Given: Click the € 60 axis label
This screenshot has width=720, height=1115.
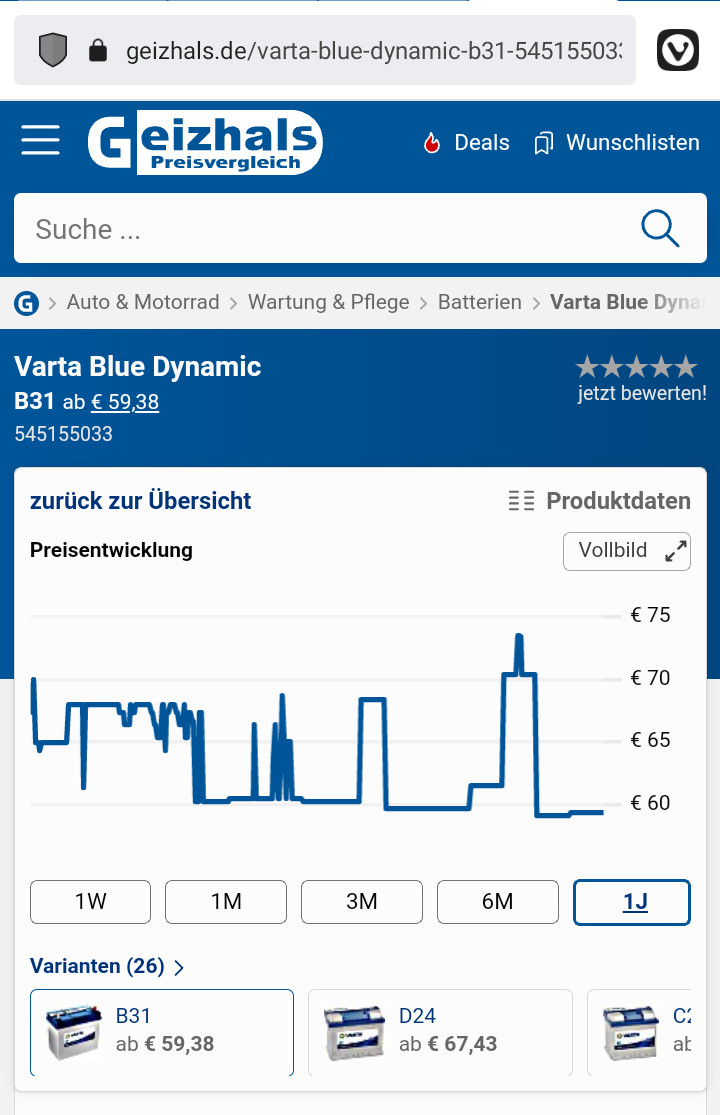Looking at the screenshot, I should tap(650, 804).
